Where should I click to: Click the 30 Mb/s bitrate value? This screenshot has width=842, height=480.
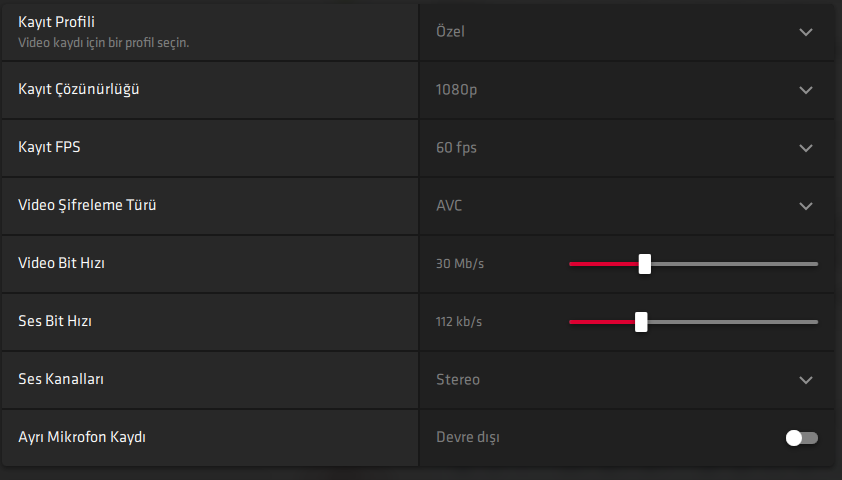click(460, 264)
